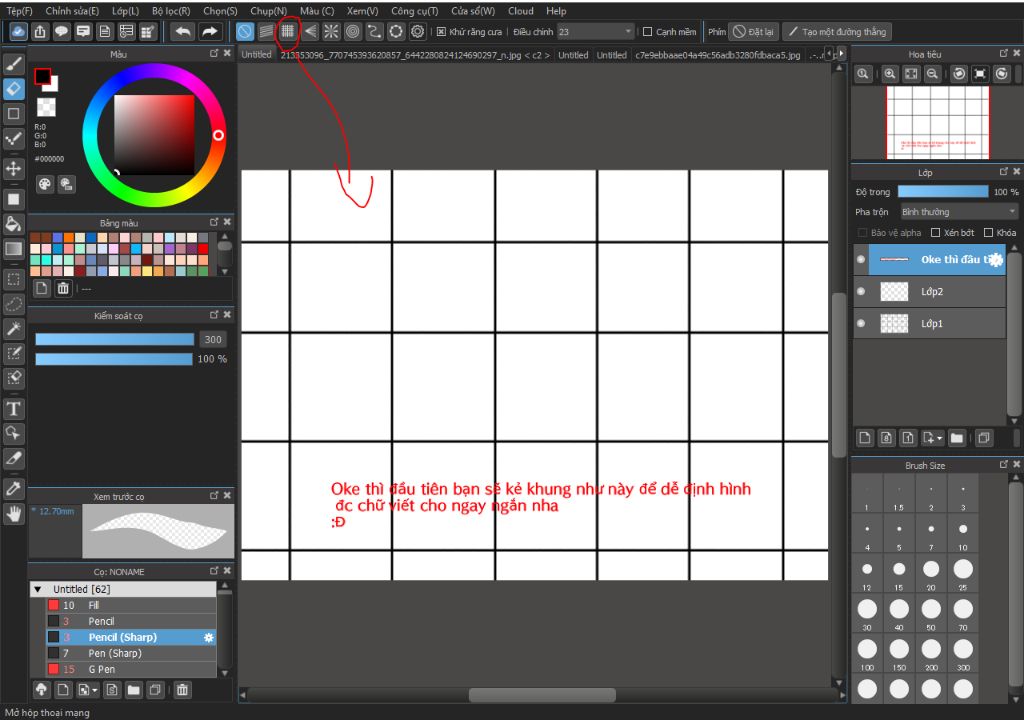
Task: Open add brush dropdown arrow in brush panel
Action: (x=95, y=689)
